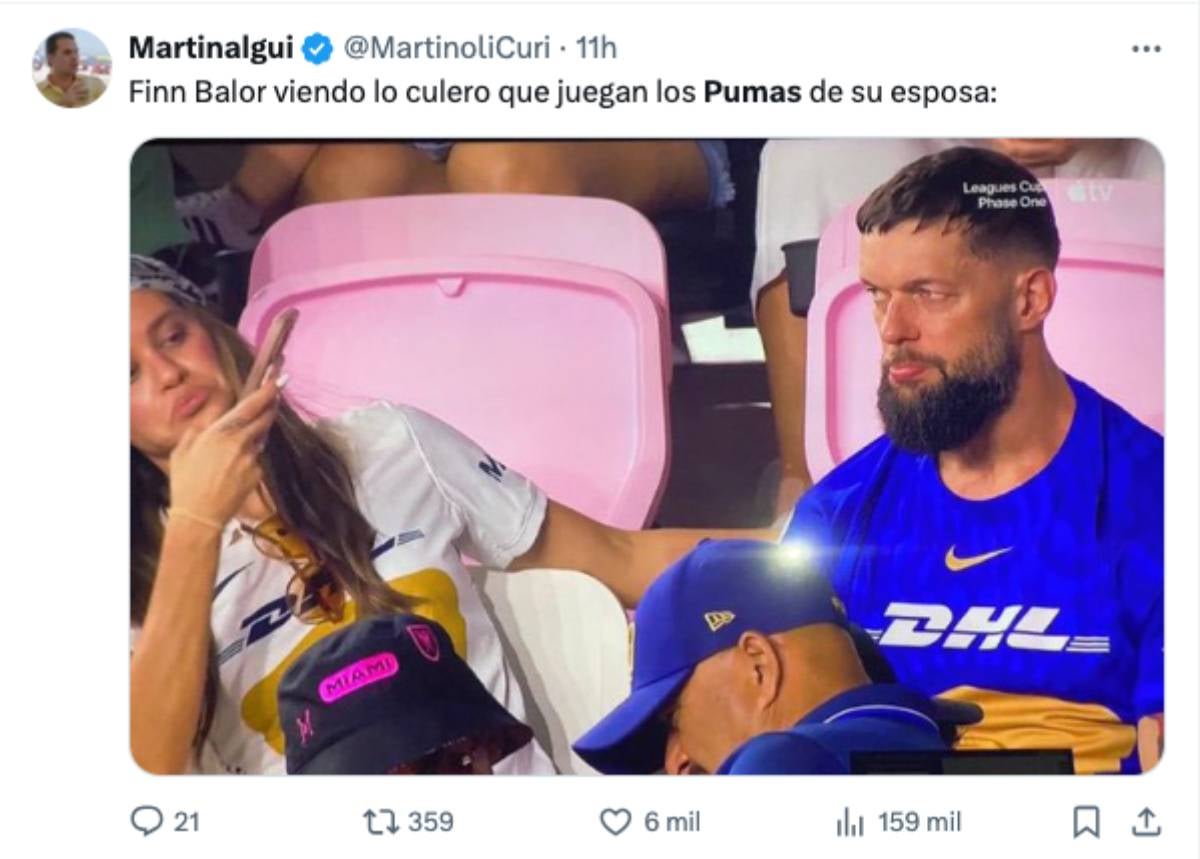
Task: Like the tweet with the heart icon
Action: tap(615, 822)
